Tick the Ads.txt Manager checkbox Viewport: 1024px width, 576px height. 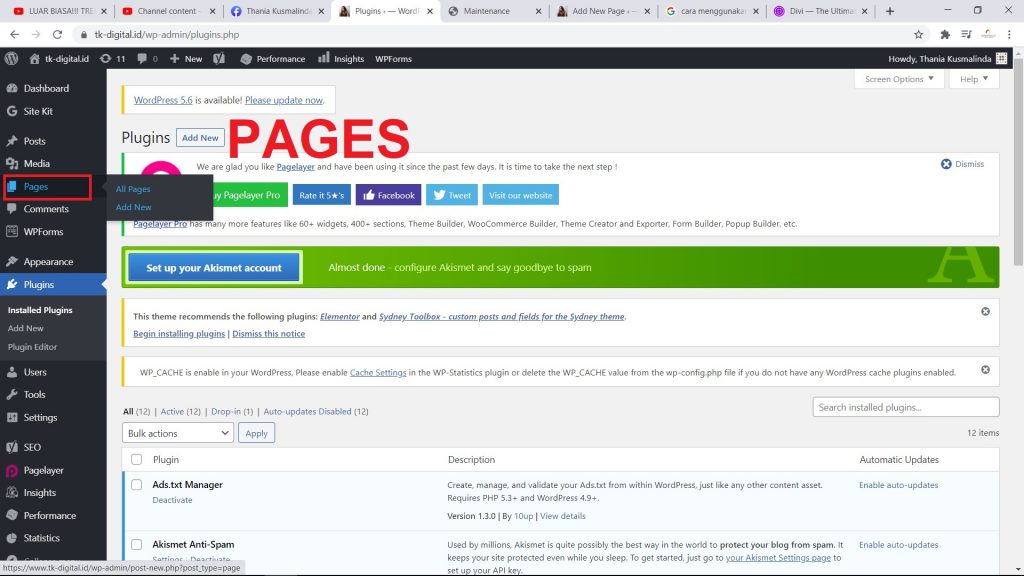pyautogui.click(x=136, y=485)
